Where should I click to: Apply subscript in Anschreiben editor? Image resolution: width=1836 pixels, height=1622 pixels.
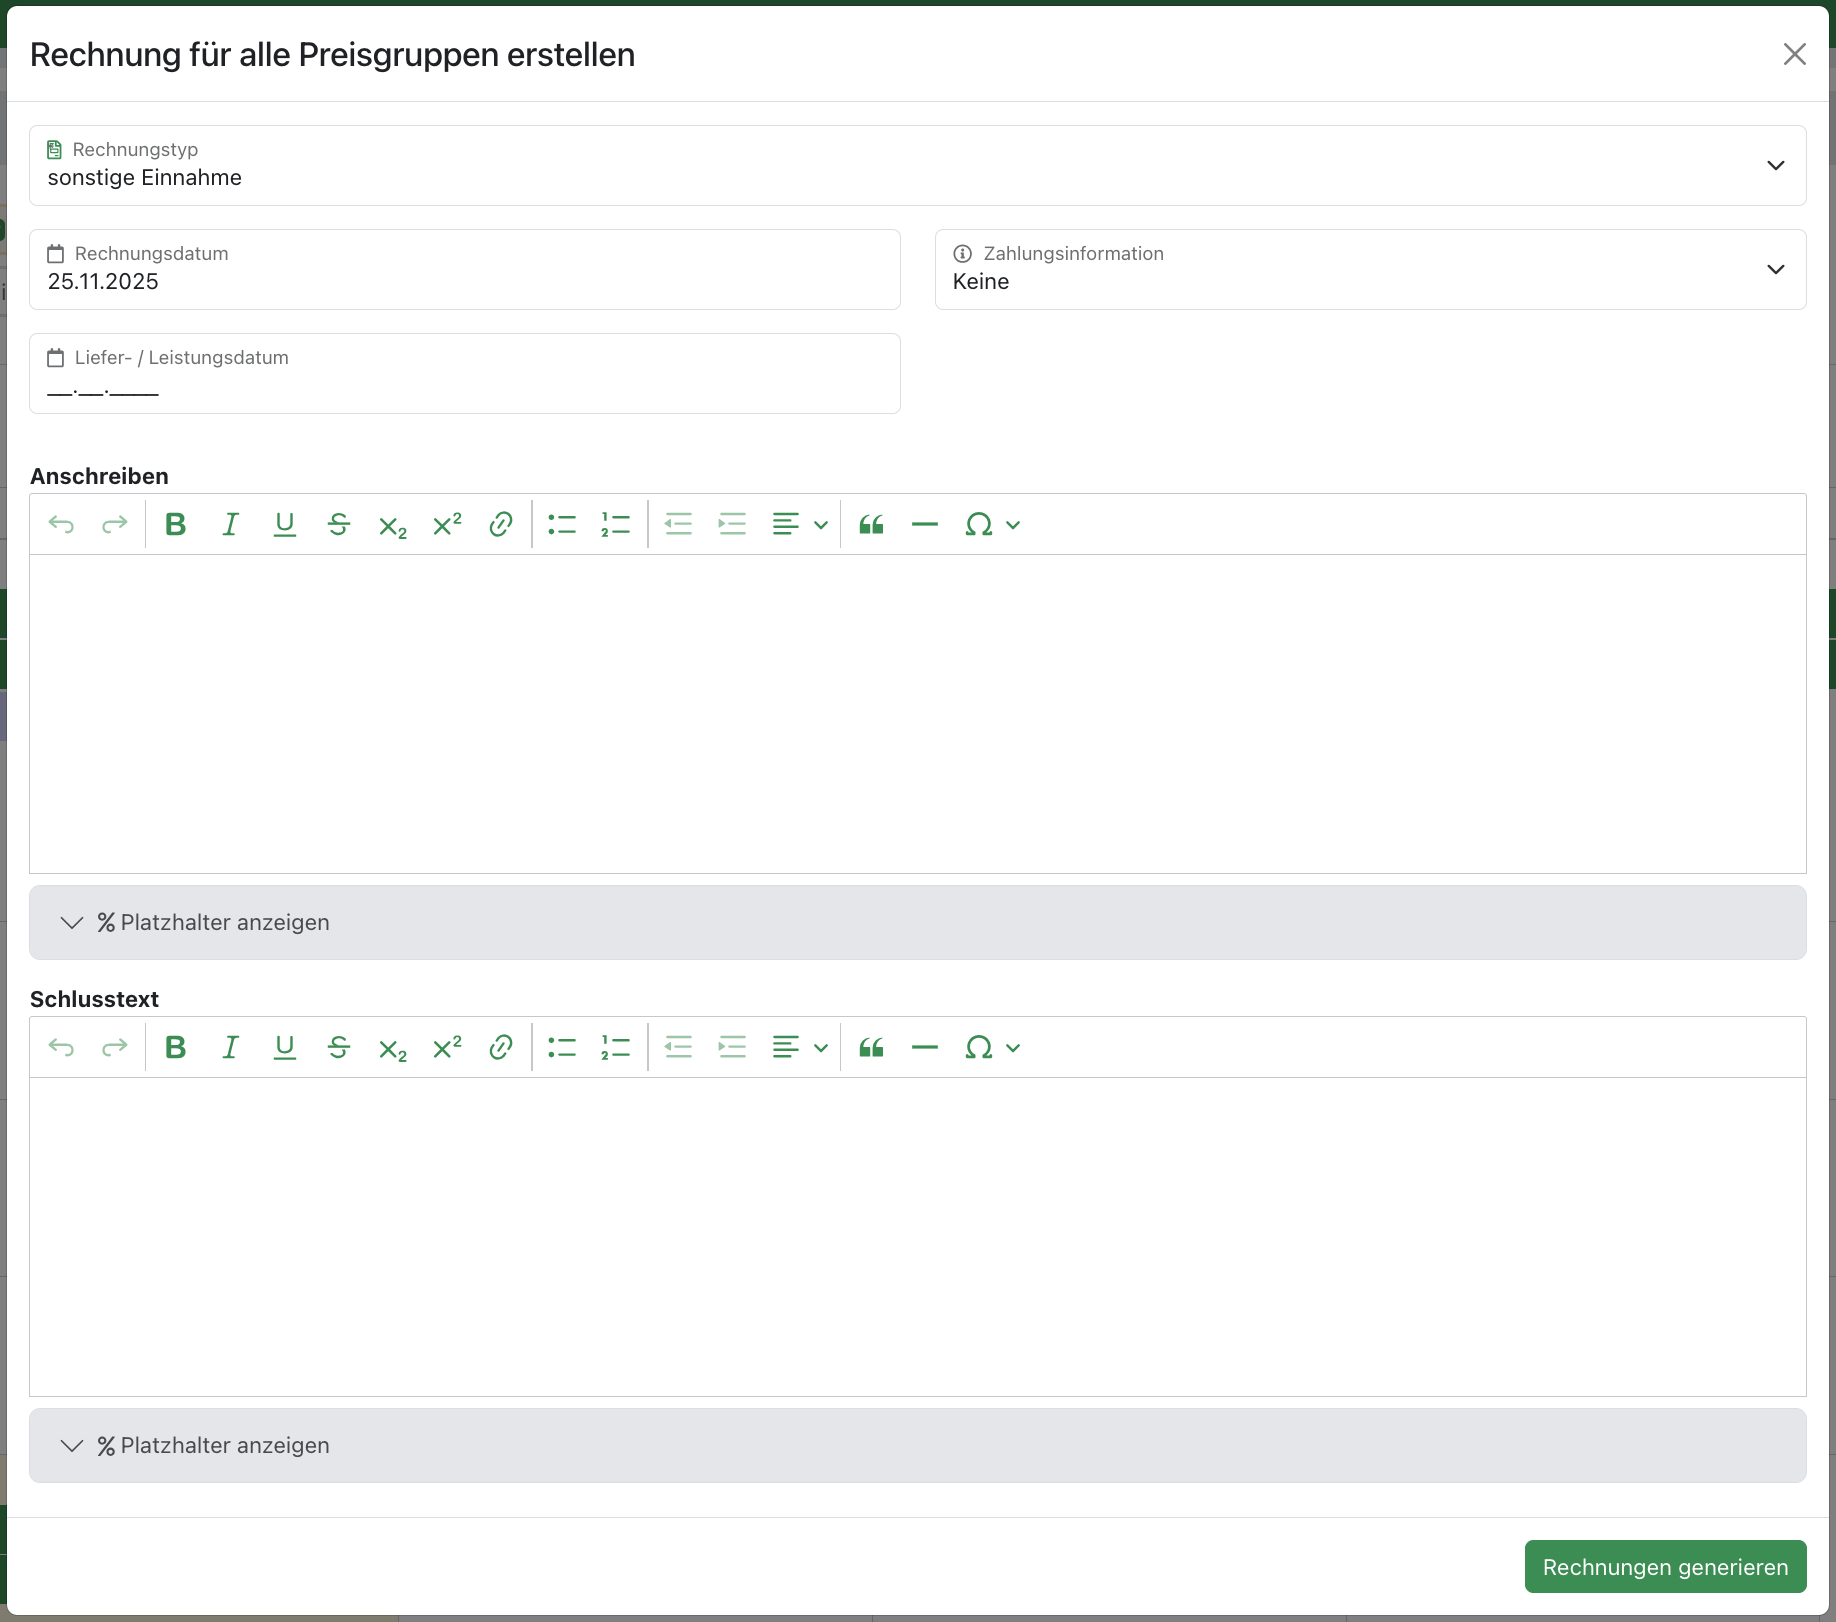[x=392, y=524]
